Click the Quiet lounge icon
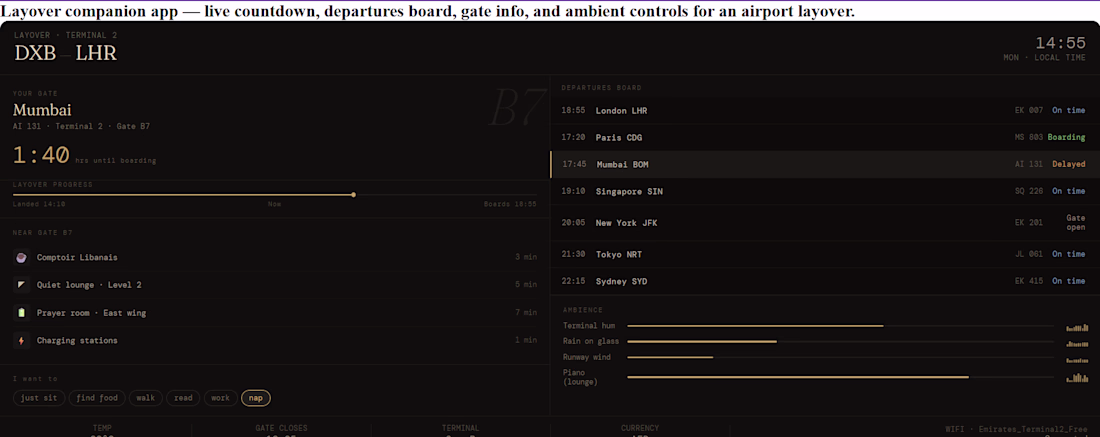The image size is (1100, 437). click(x=21, y=285)
